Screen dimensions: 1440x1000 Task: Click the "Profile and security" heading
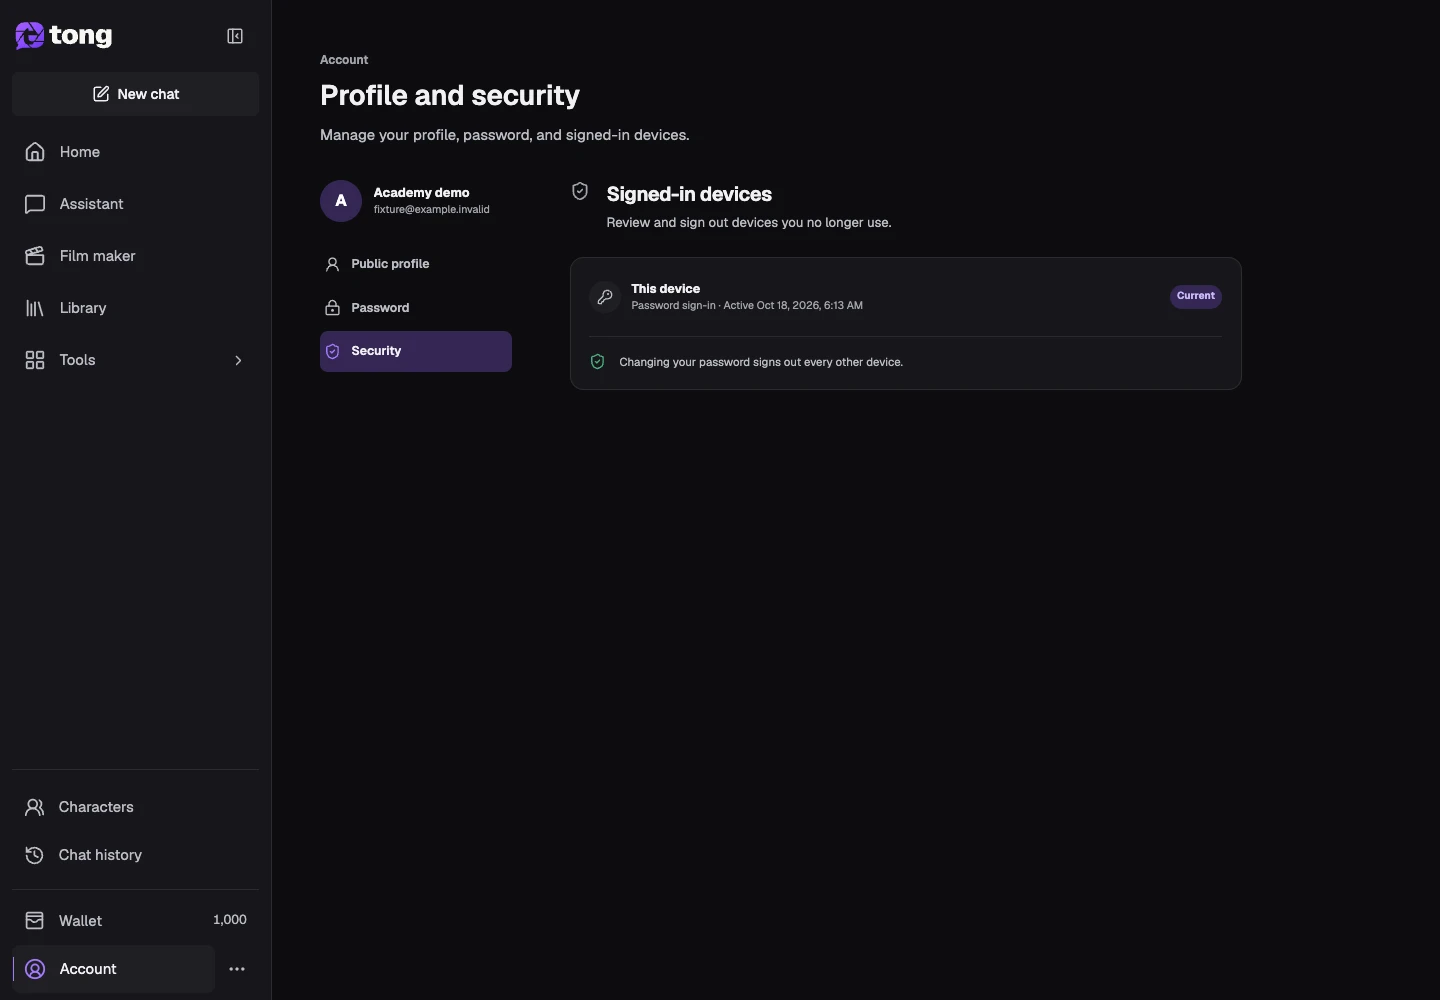[450, 95]
